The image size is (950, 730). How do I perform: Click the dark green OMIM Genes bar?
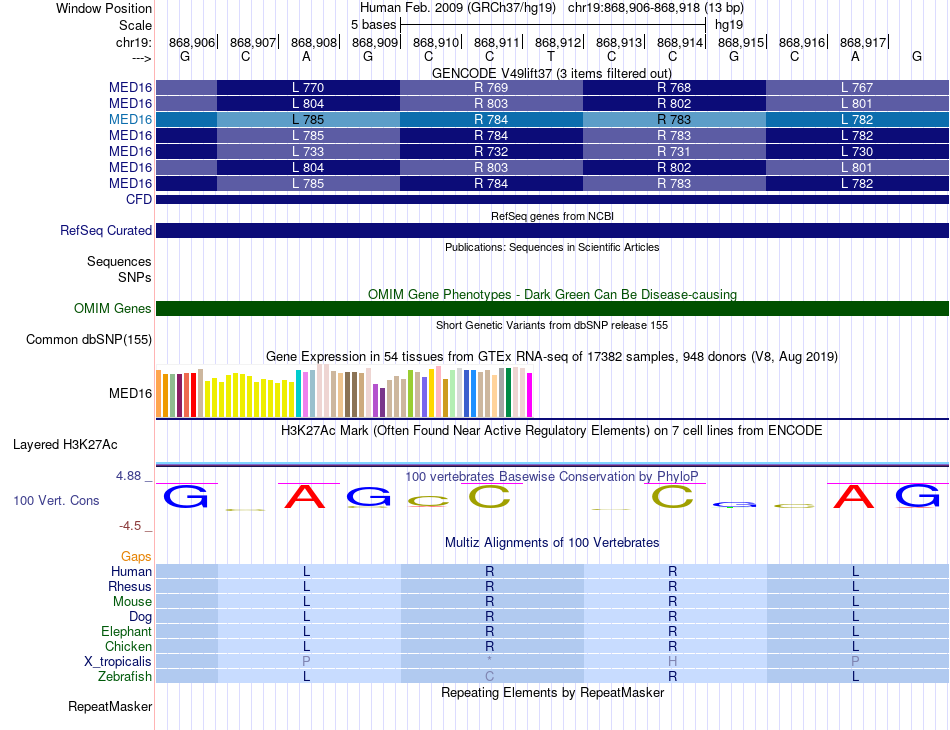pos(553,308)
